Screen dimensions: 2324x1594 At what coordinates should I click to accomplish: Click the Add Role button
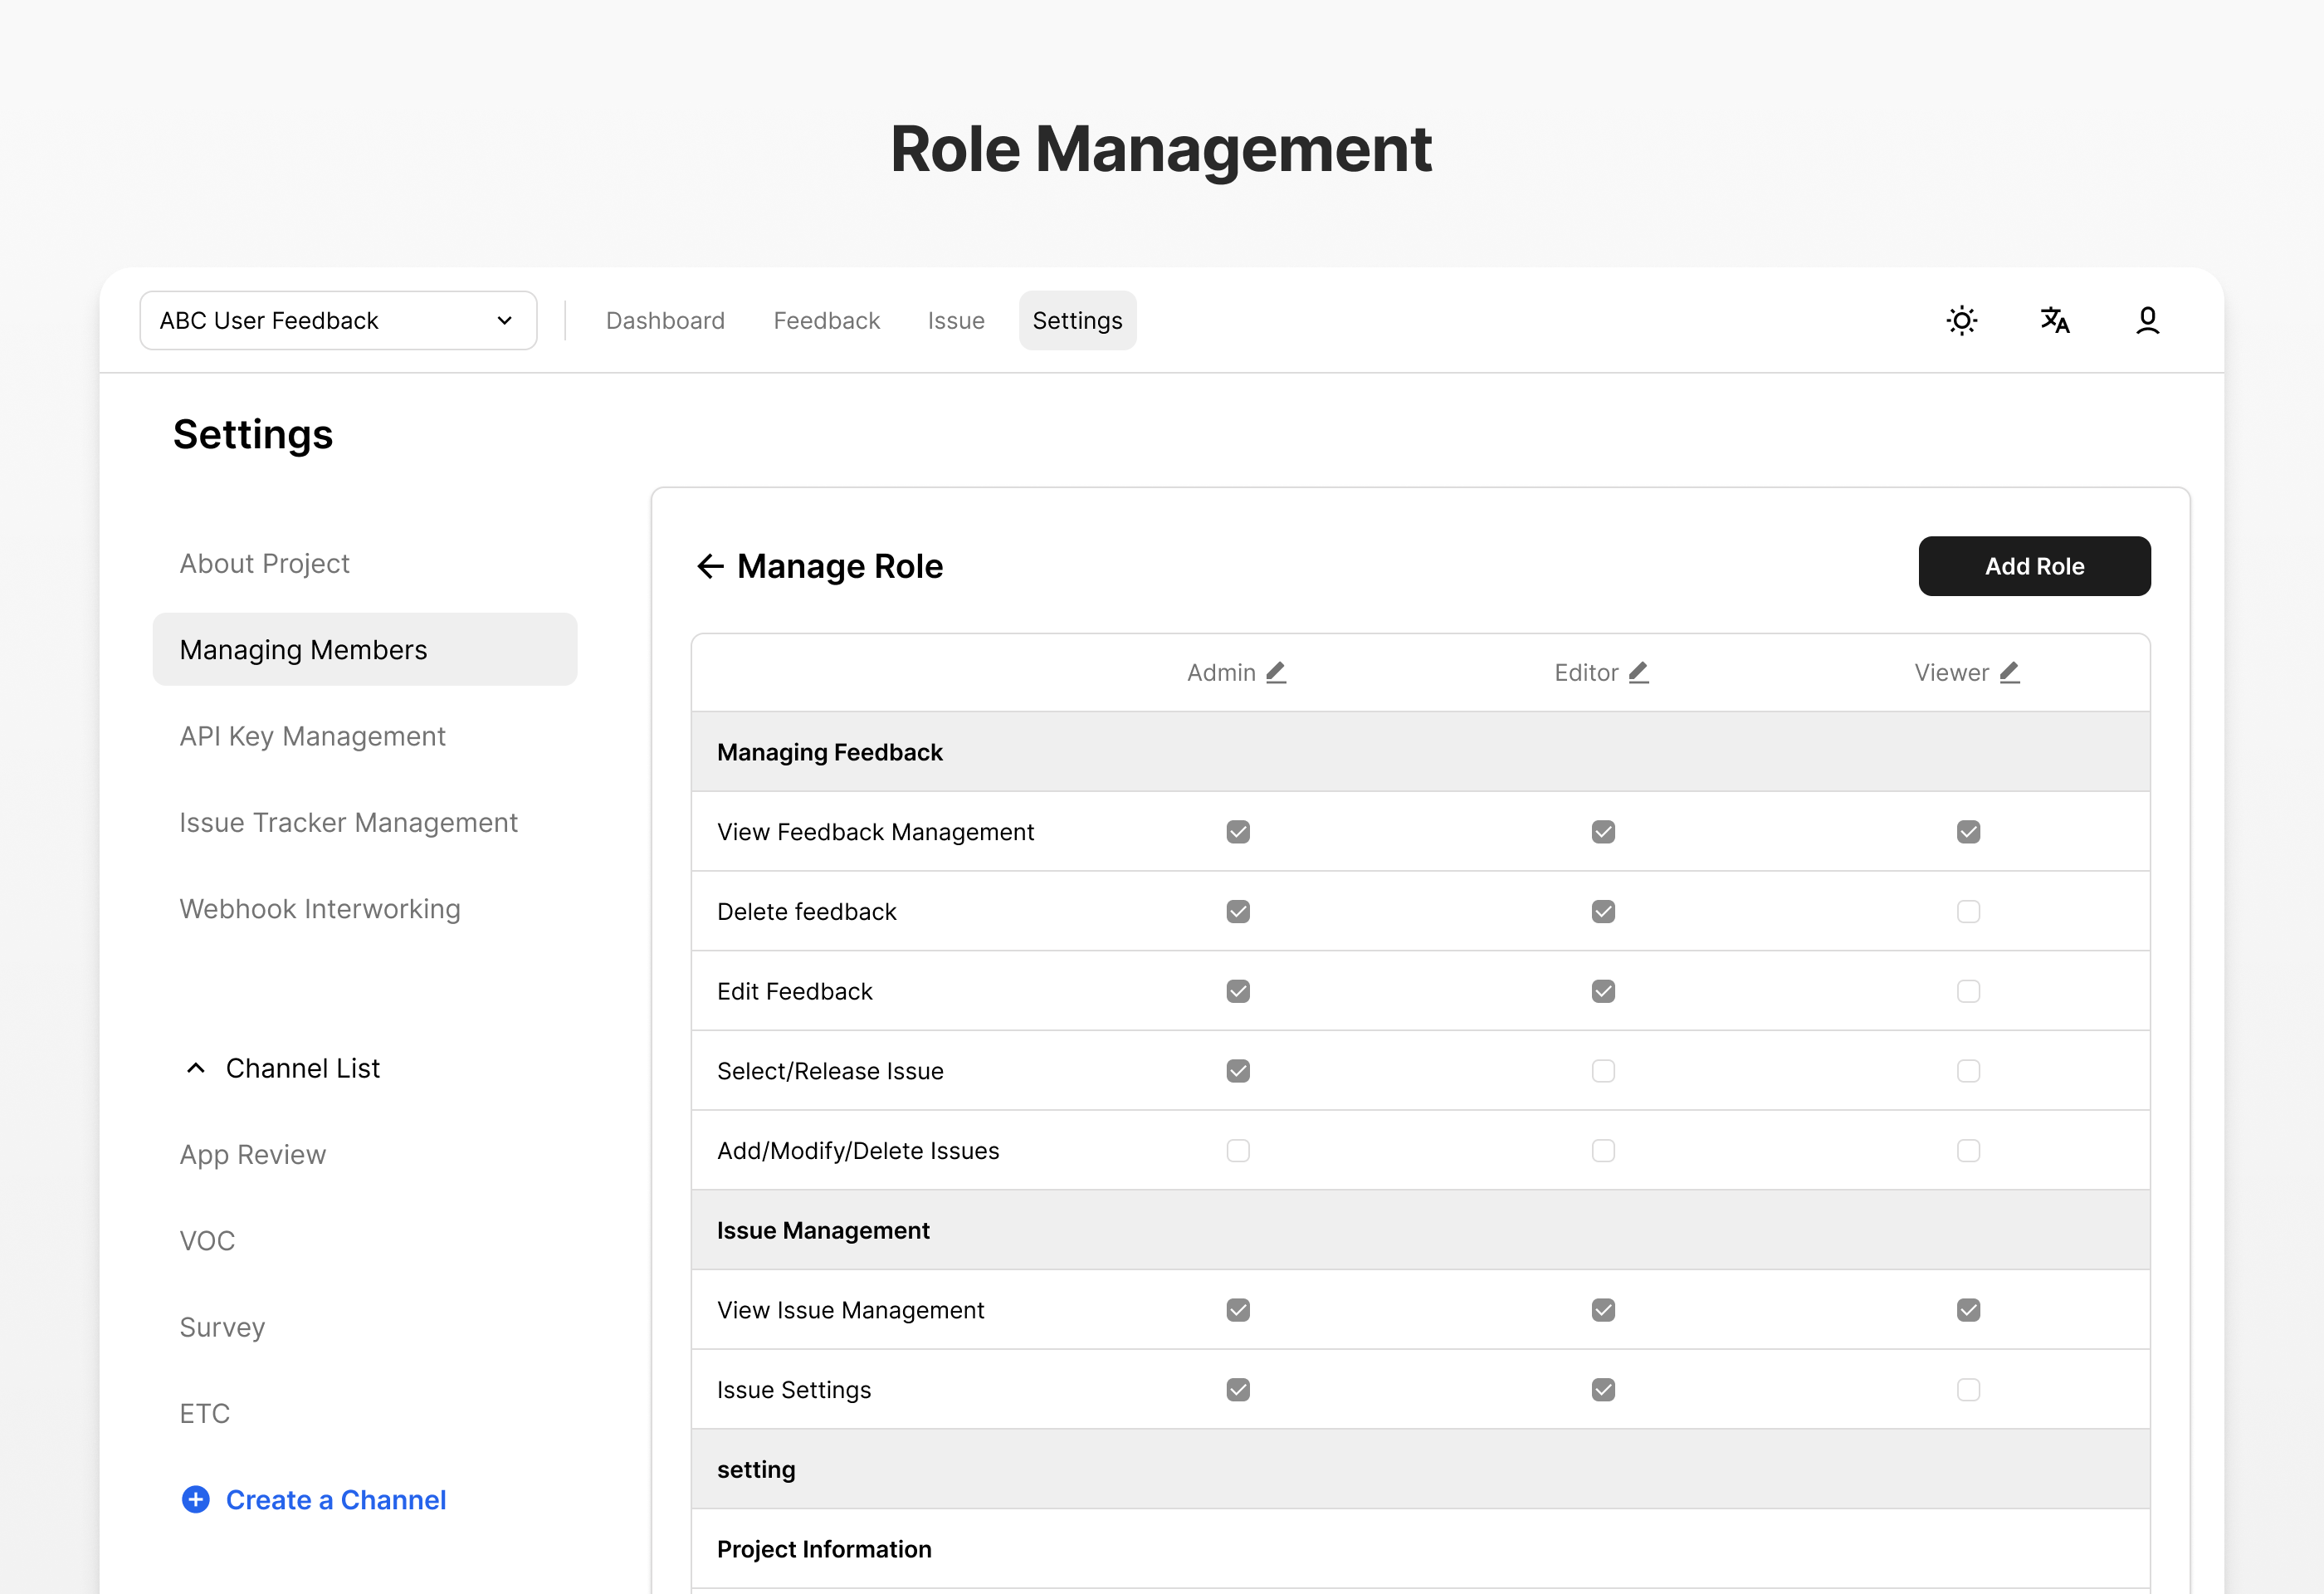coord(2035,566)
